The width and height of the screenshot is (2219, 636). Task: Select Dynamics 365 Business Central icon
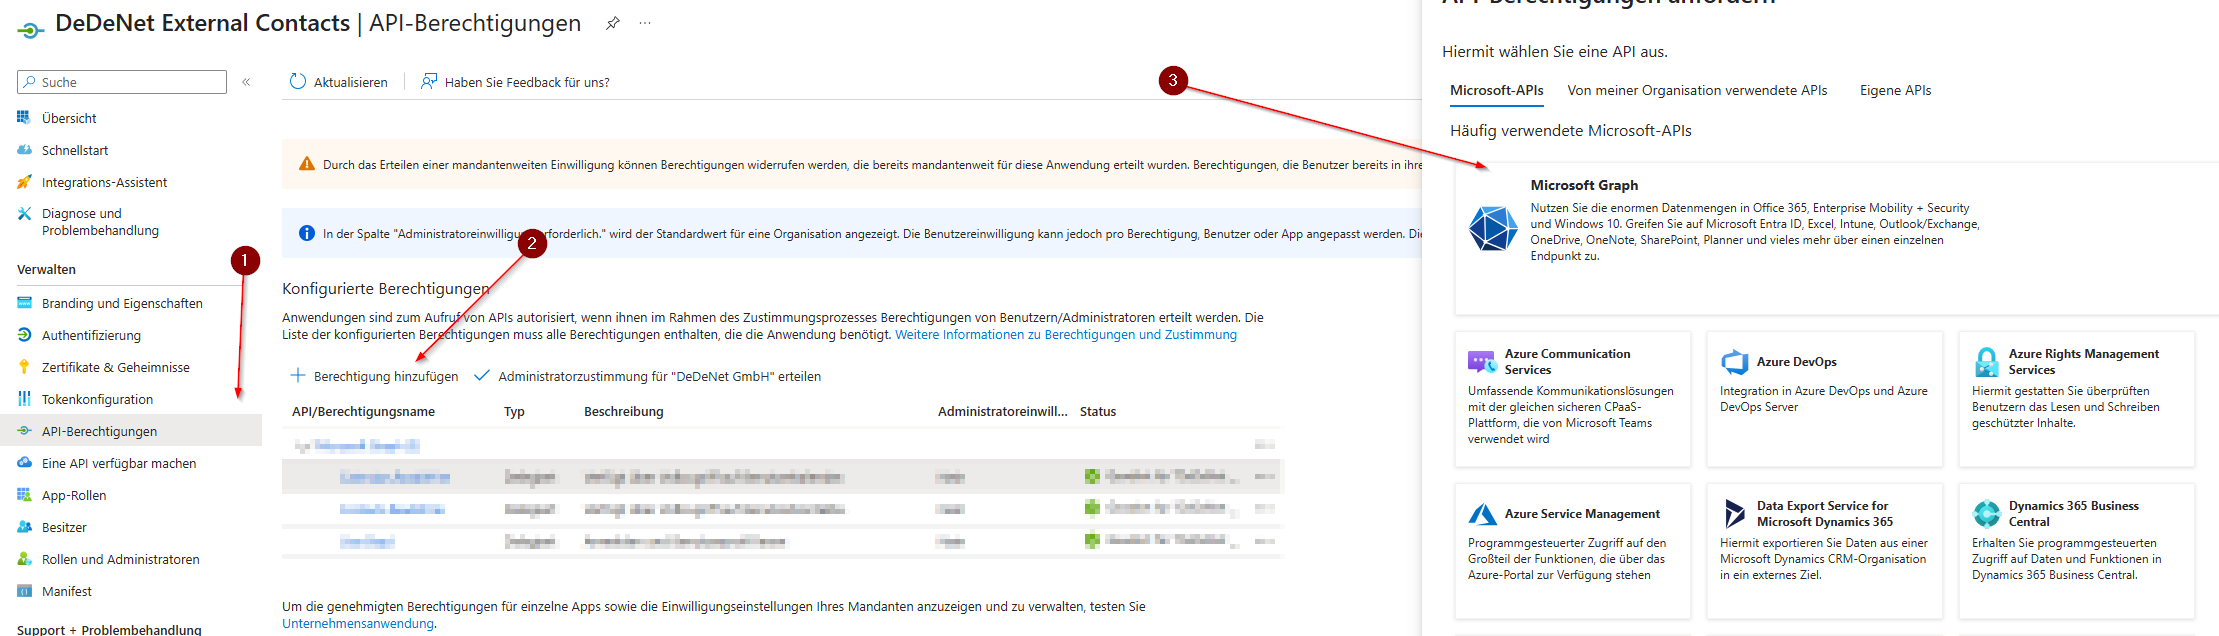(x=1986, y=514)
